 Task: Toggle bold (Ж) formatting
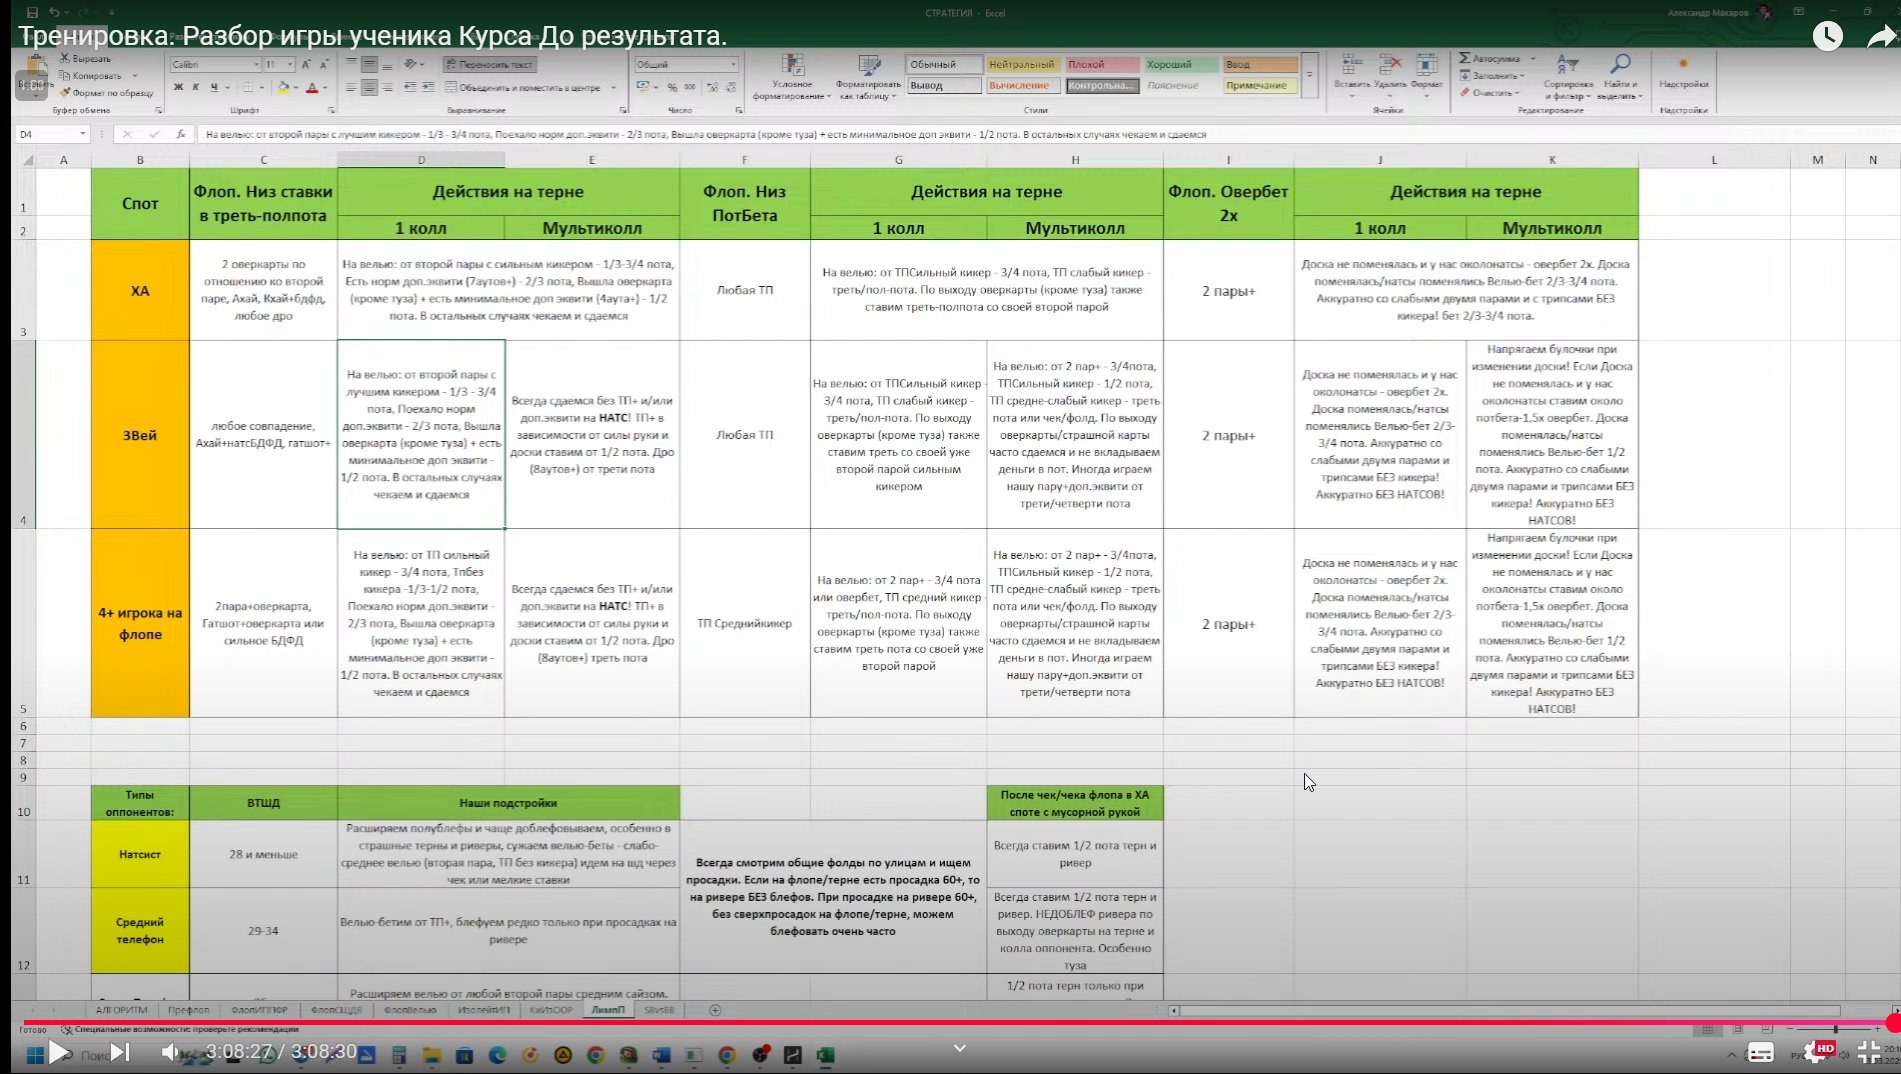[178, 88]
